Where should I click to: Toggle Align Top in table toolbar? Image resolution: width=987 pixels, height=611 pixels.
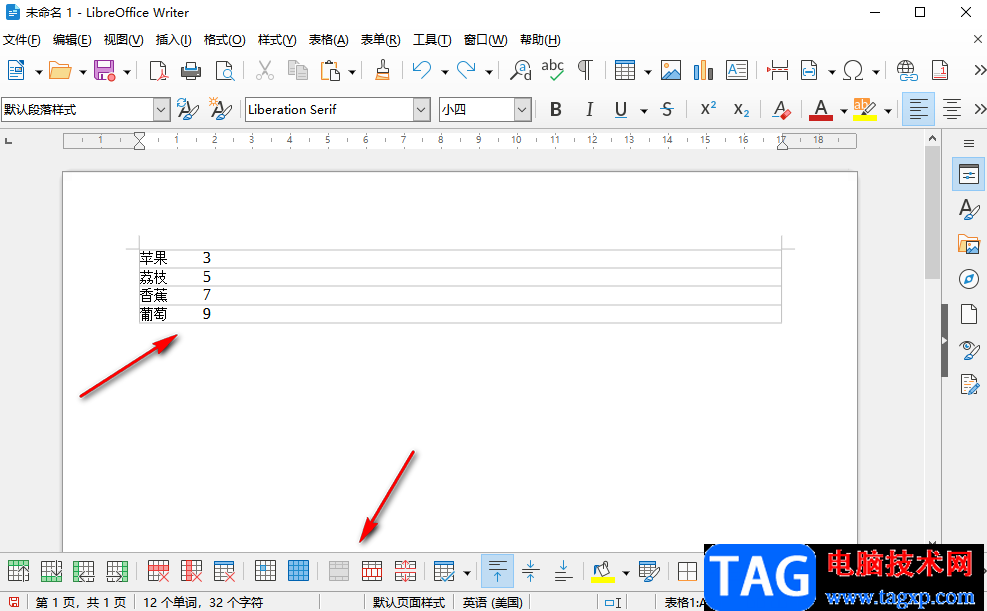coord(497,571)
